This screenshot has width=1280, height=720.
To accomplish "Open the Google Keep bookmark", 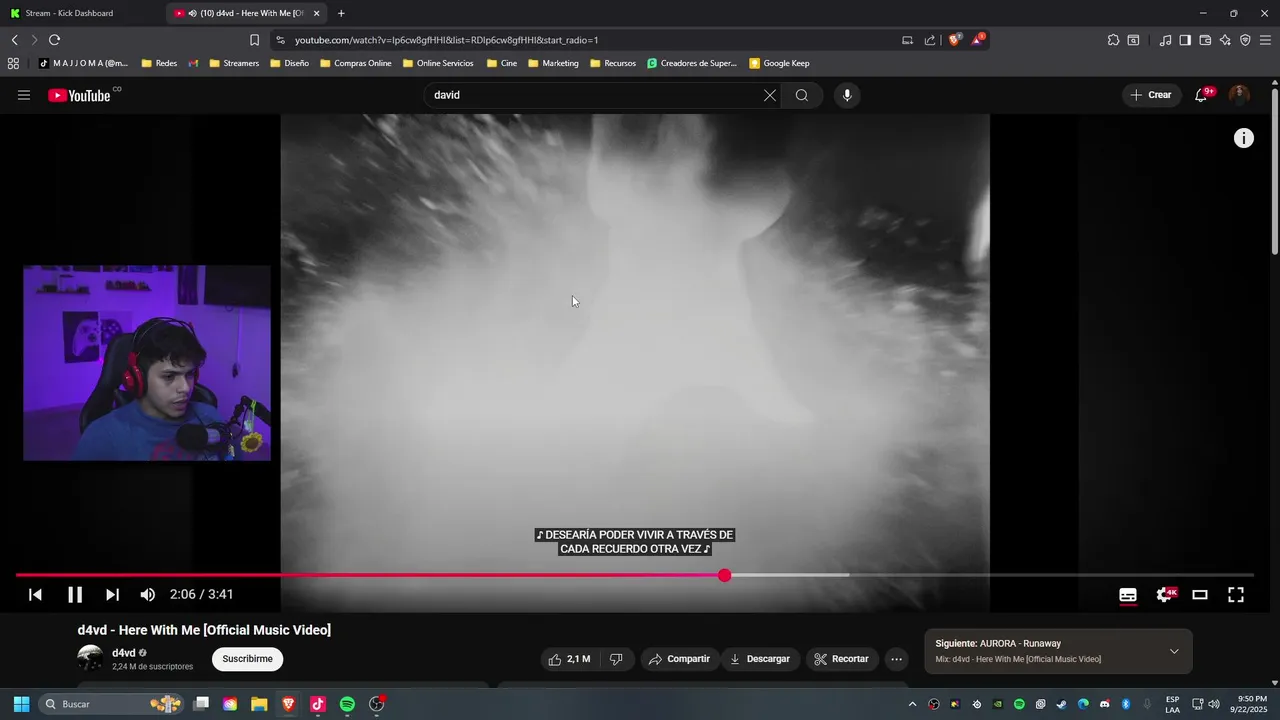I will (779, 63).
